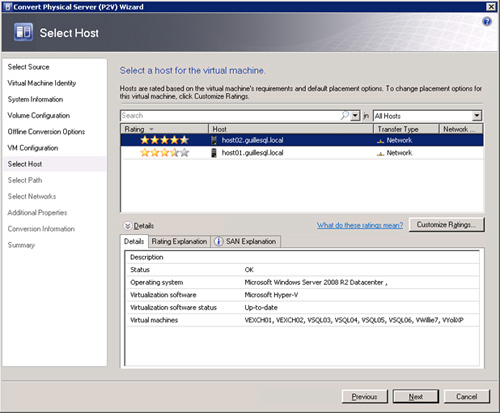
Task: Click the blue help question mark icon
Action: coord(487,22)
